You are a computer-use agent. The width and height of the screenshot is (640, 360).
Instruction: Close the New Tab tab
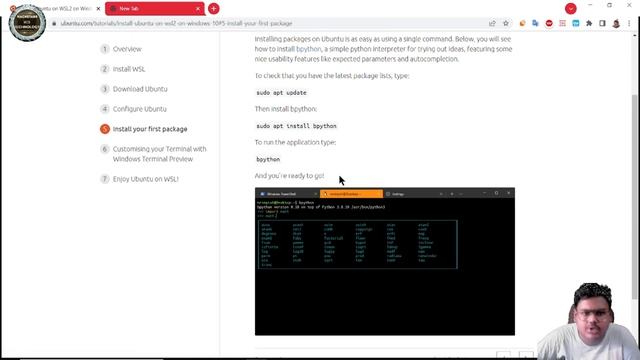pos(198,9)
